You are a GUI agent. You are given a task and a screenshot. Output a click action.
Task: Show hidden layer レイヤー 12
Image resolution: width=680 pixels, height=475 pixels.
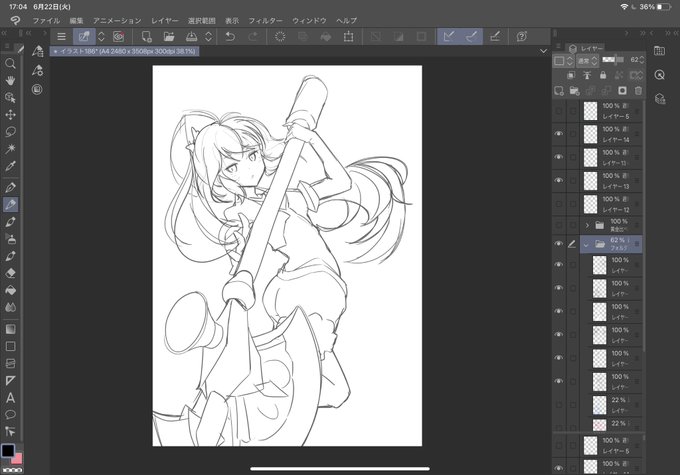tap(559, 204)
